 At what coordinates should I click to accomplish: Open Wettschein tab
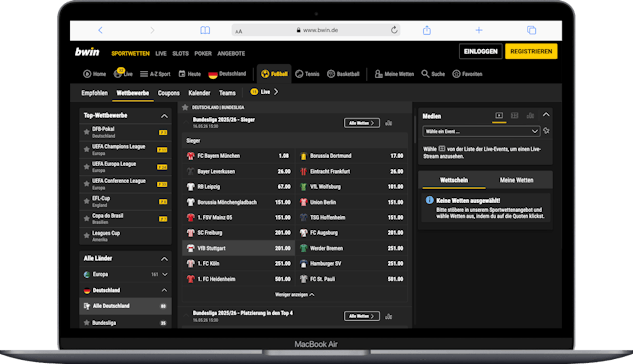[x=454, y=180]
